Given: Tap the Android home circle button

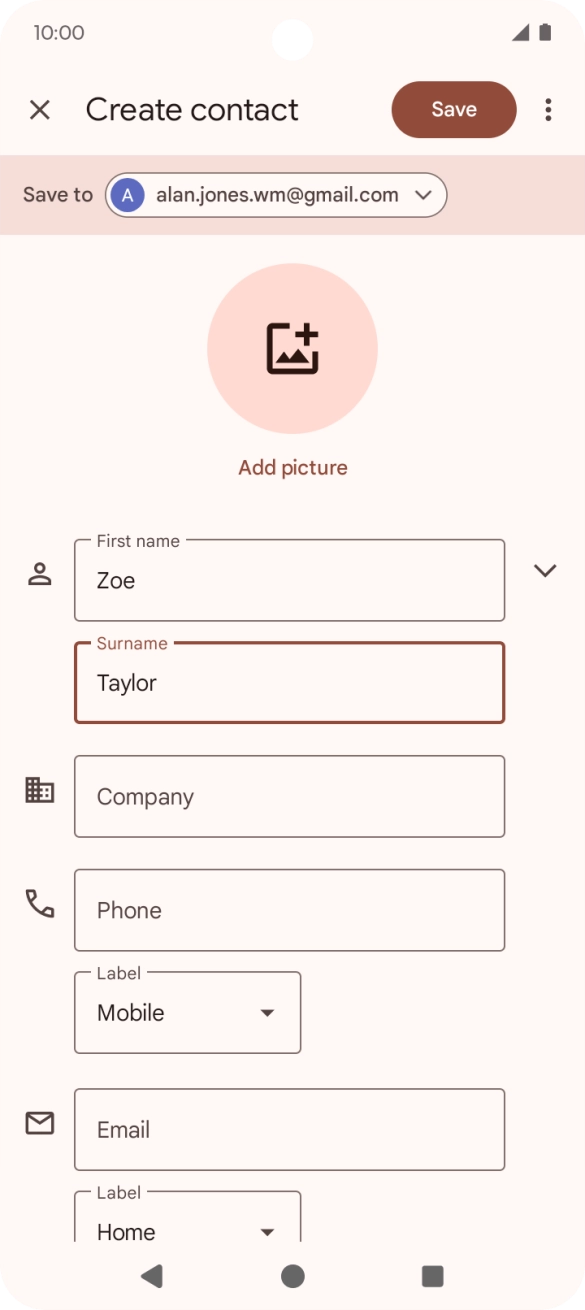Looking at the screenshot, I should click(x=293, y=1275).
